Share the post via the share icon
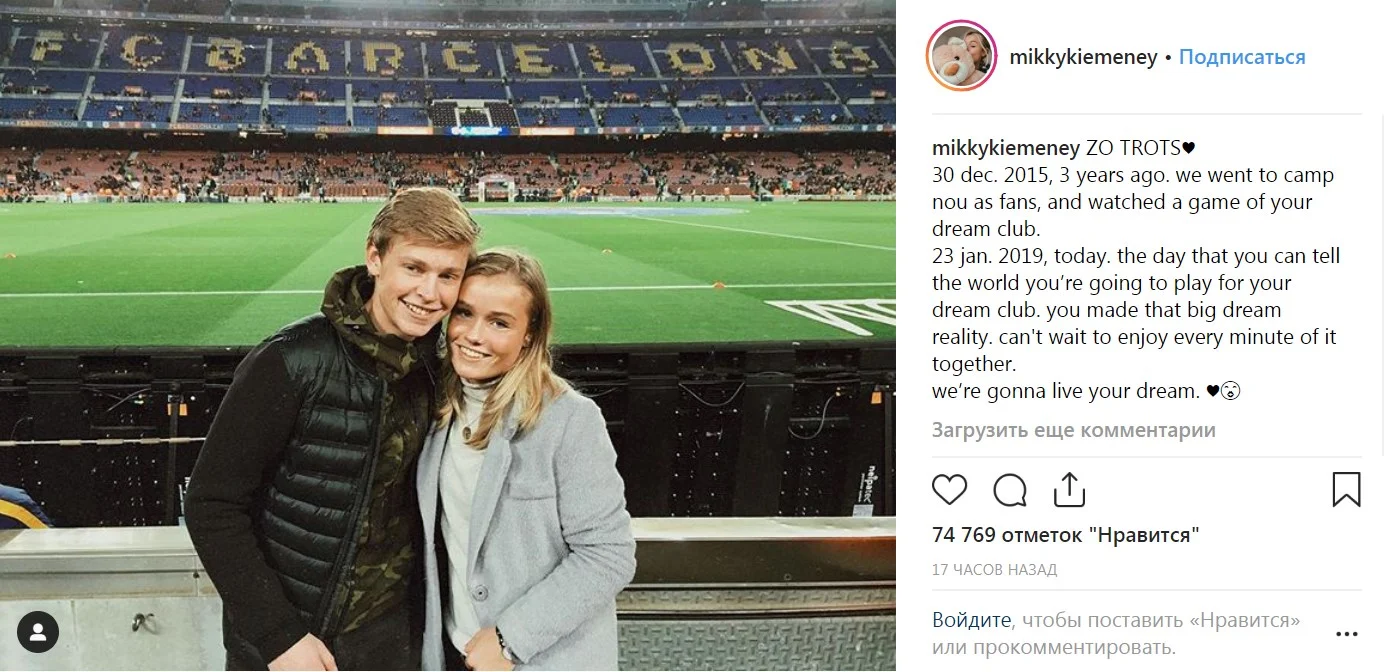Viewport: 1384px width, 672px height. pos(1069,490)
